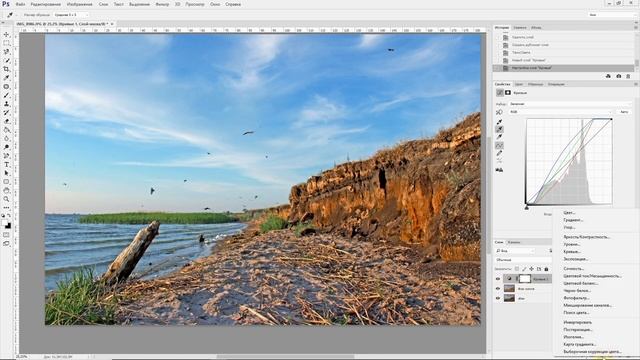
Task: Click the Auto button in Curves
Action: pyautogui.click(x=624, y=112)
